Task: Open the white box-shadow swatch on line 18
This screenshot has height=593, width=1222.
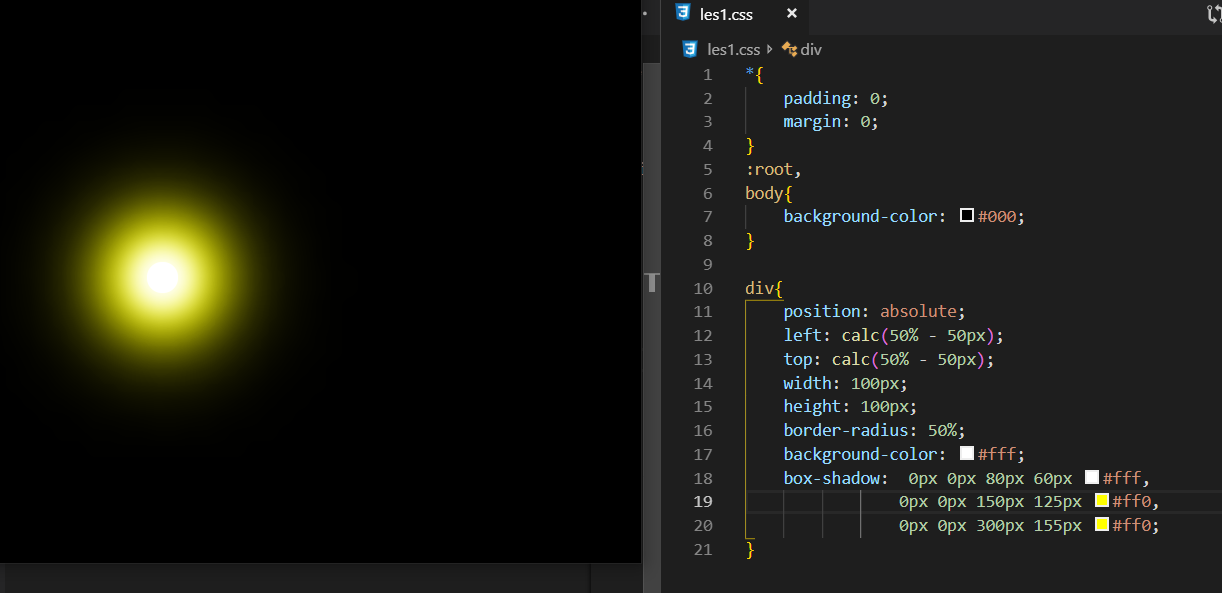Action: (1092, 478)
